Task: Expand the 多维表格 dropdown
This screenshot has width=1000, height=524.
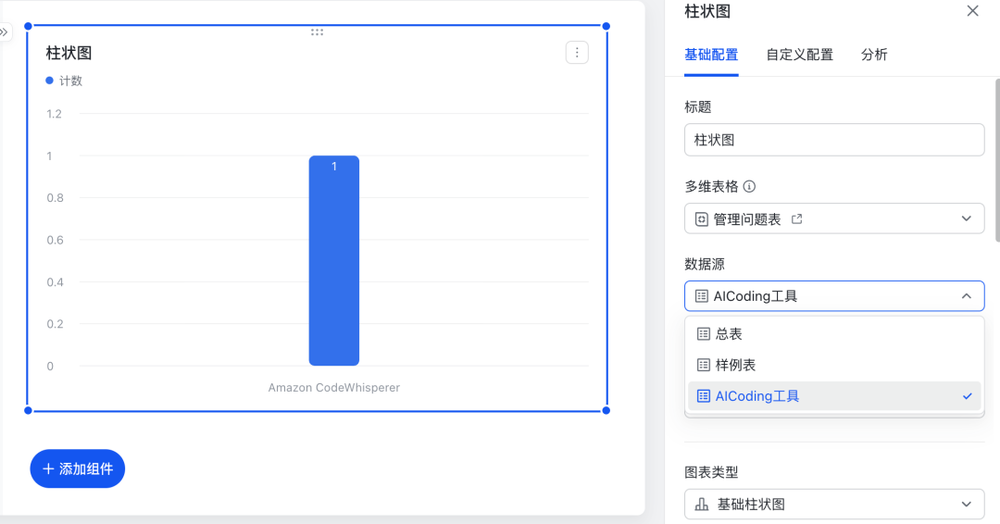Action: 965,219
